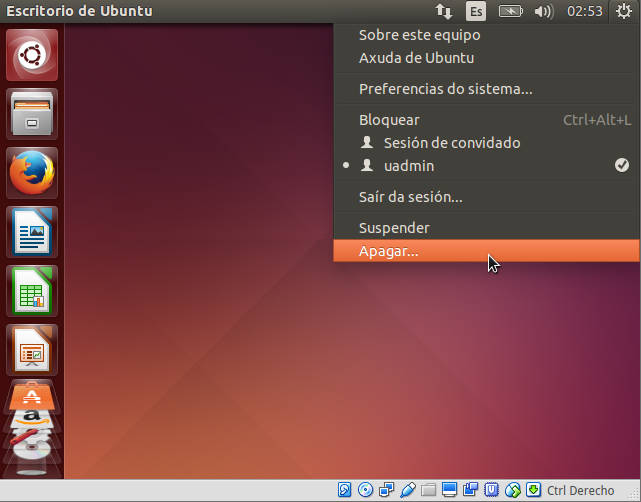Switch to Sesión de convidado guest session

(486, 143)
